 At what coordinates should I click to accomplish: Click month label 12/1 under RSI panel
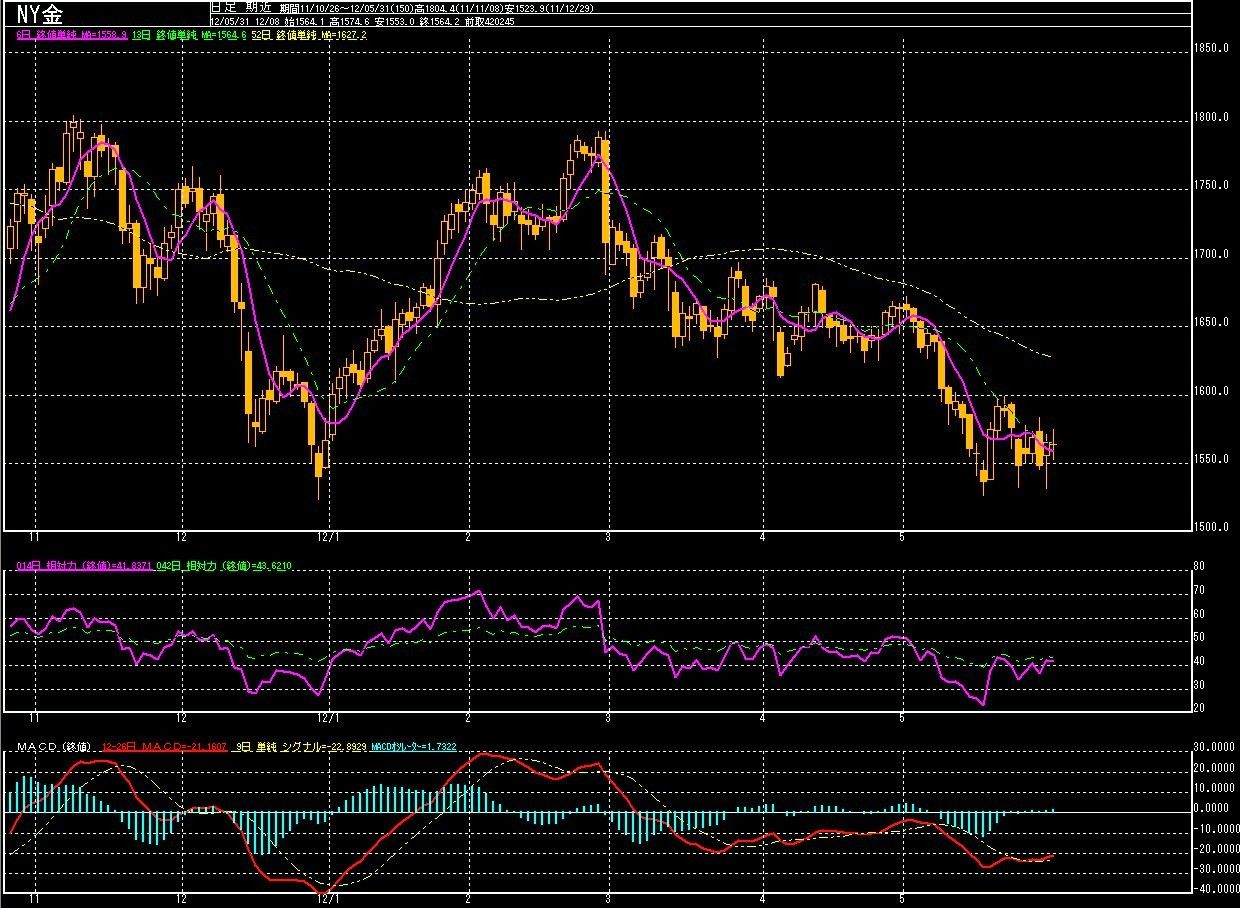tap(329, 717)
